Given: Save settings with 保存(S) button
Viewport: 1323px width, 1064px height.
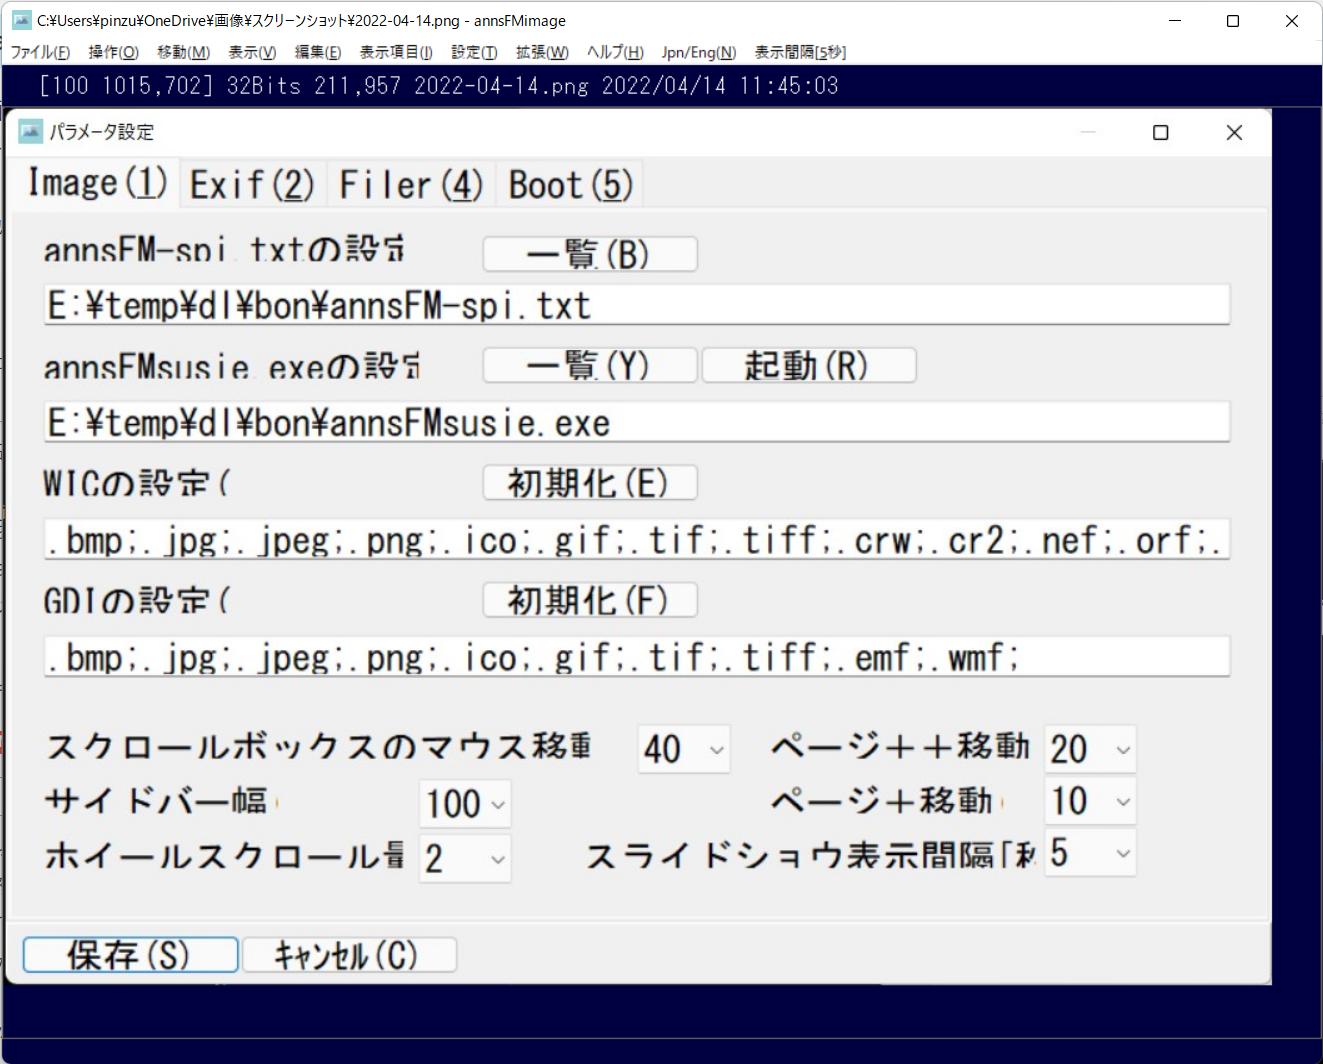Looking at the screenshot, I should tap(130, 955).
